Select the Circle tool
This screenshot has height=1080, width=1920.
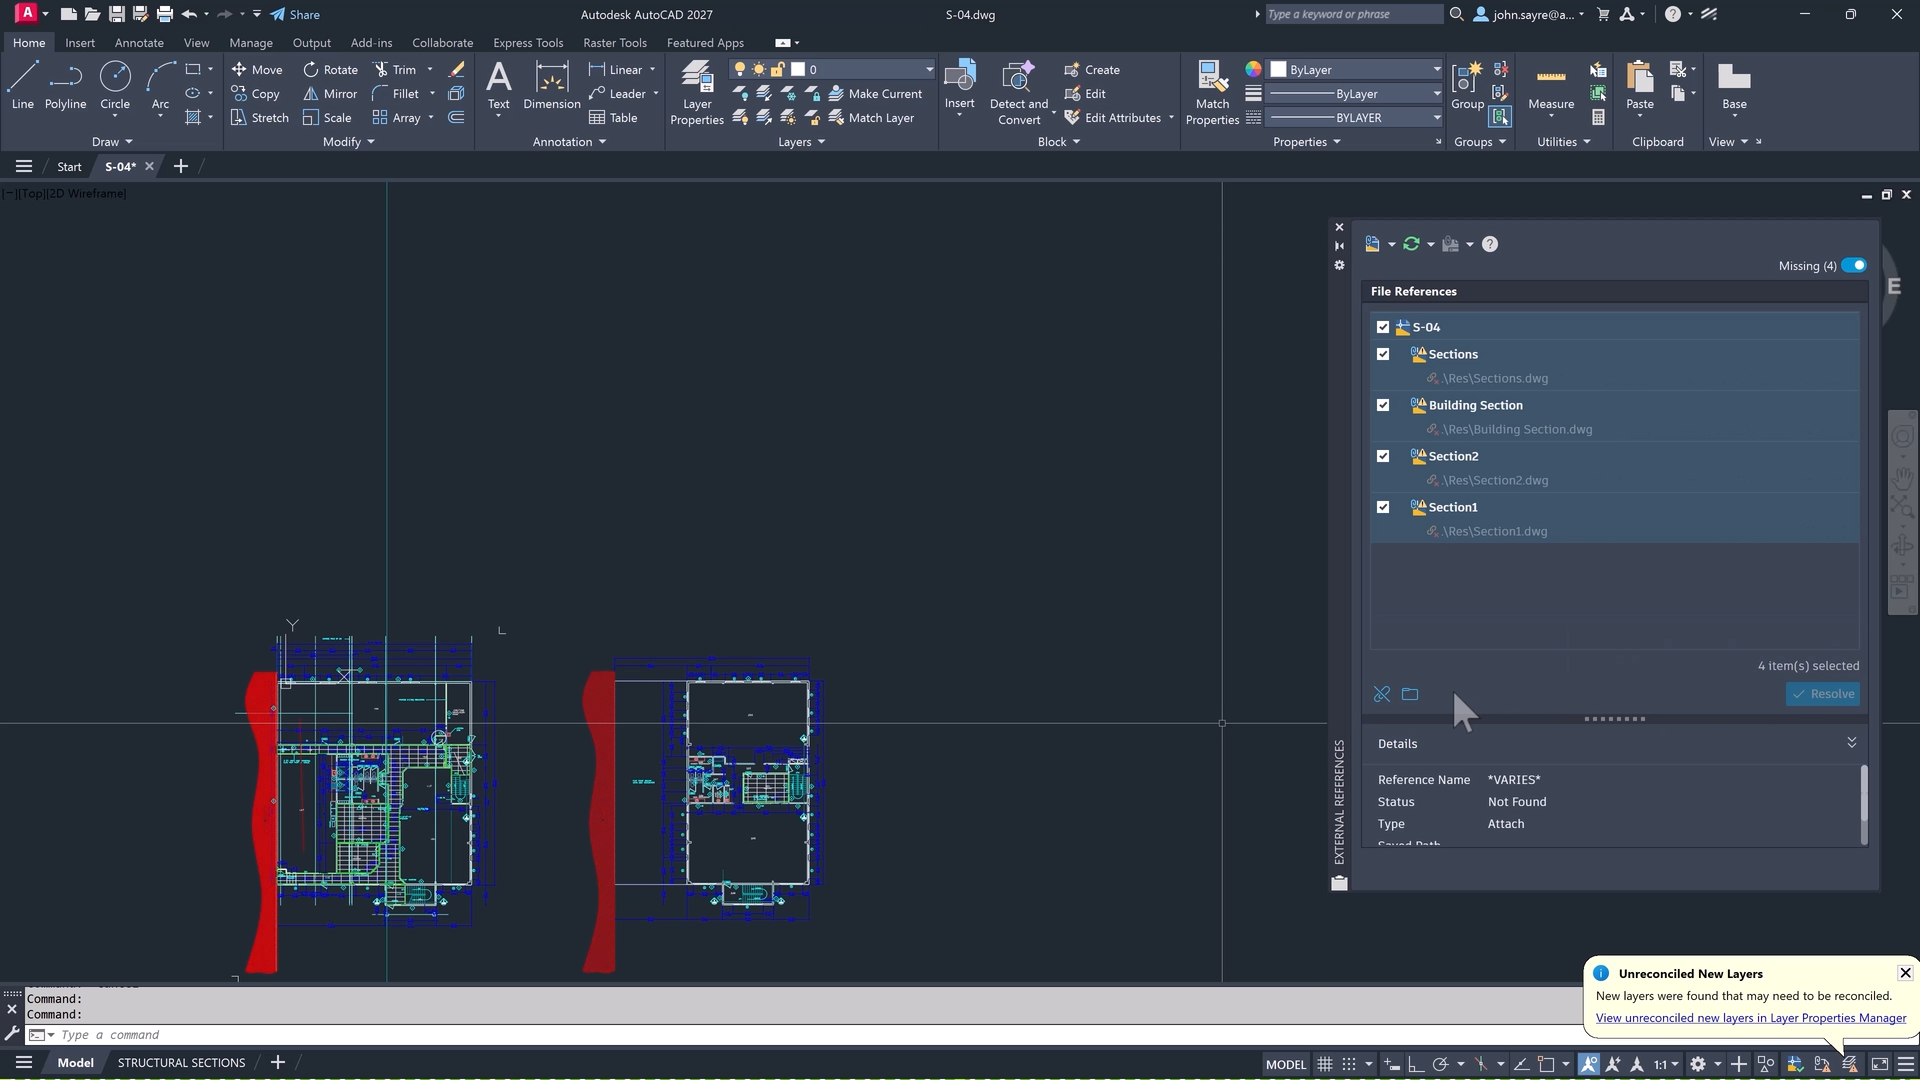[x=115, y=85]
